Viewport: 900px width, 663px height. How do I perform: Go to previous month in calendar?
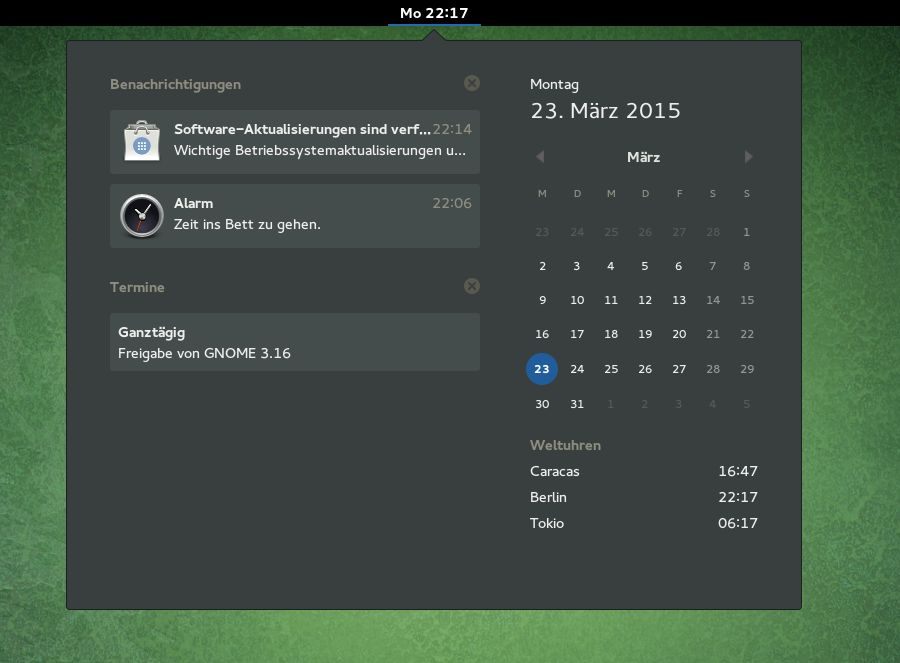point(540,157)
